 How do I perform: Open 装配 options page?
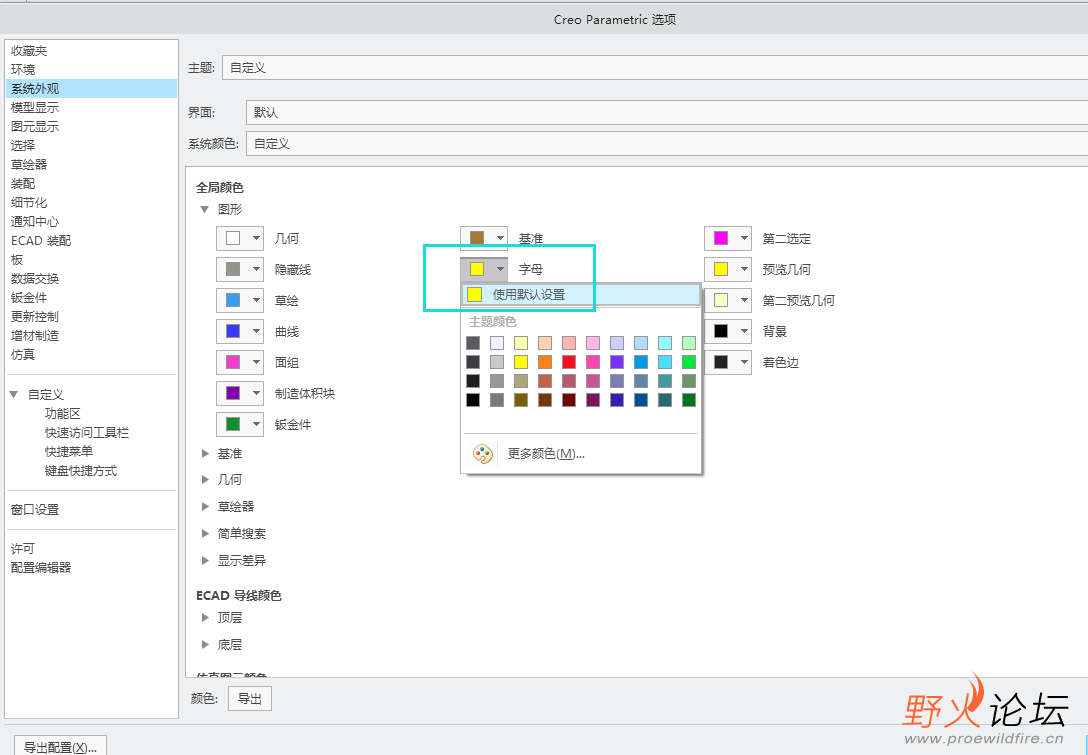(23, 183)
